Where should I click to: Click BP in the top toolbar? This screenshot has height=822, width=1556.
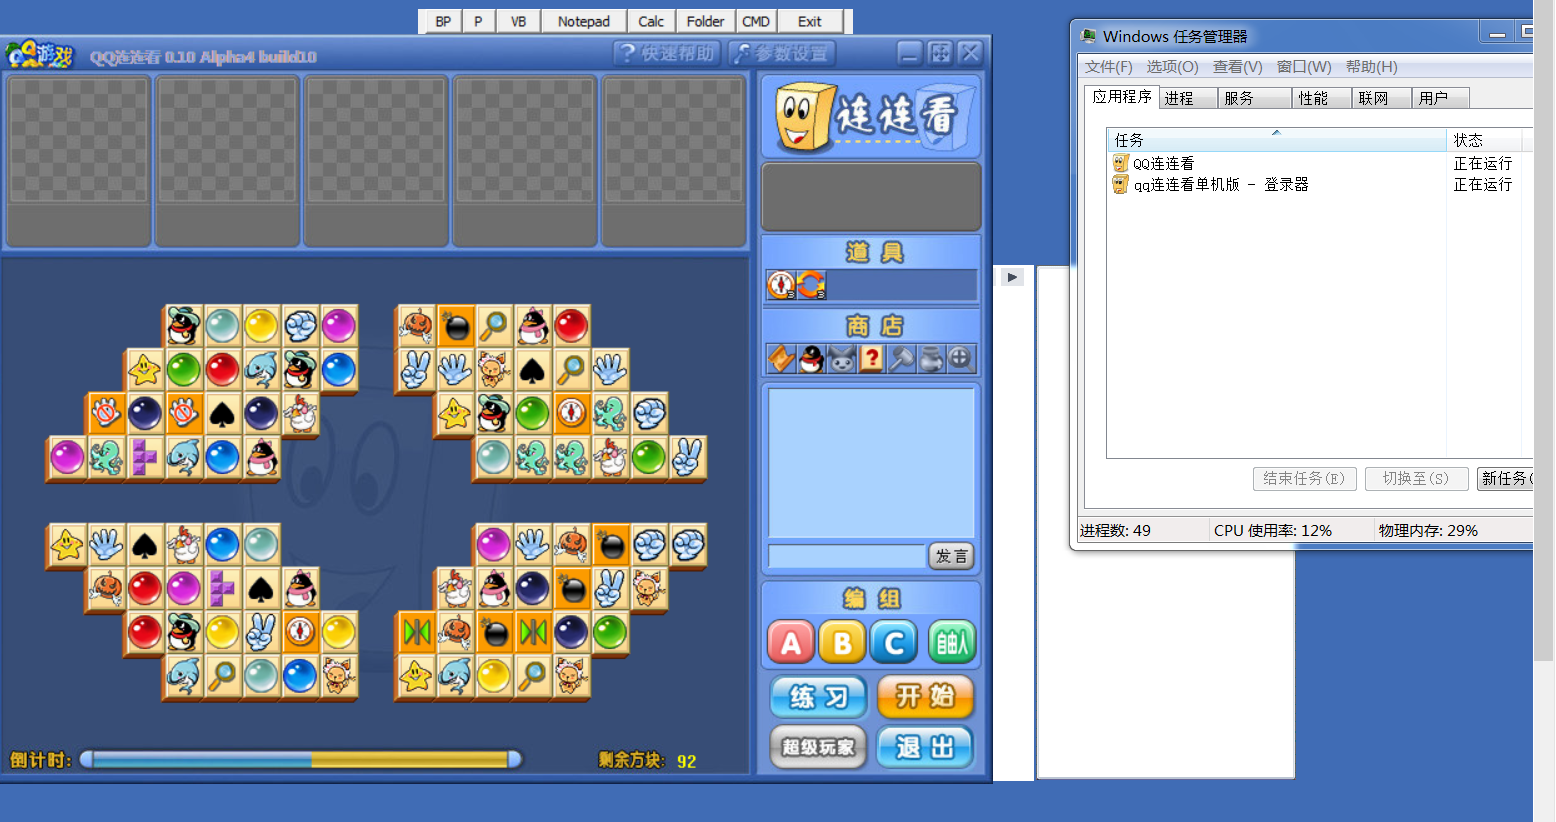(x=443, y=21)
